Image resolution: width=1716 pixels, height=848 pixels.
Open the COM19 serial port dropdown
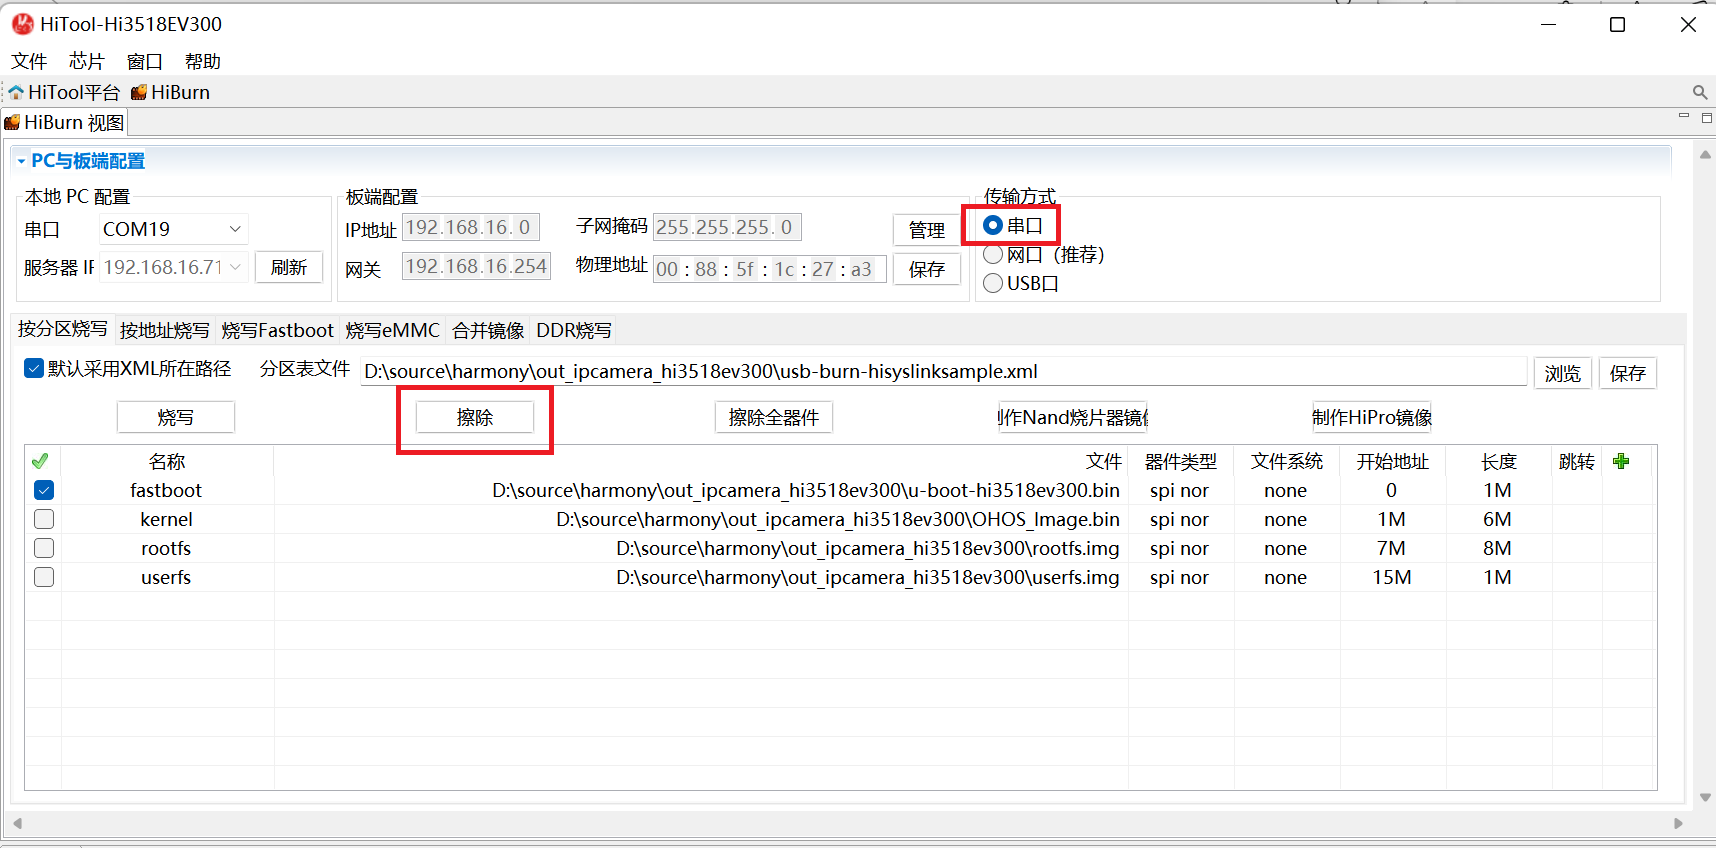coord(235,229)
